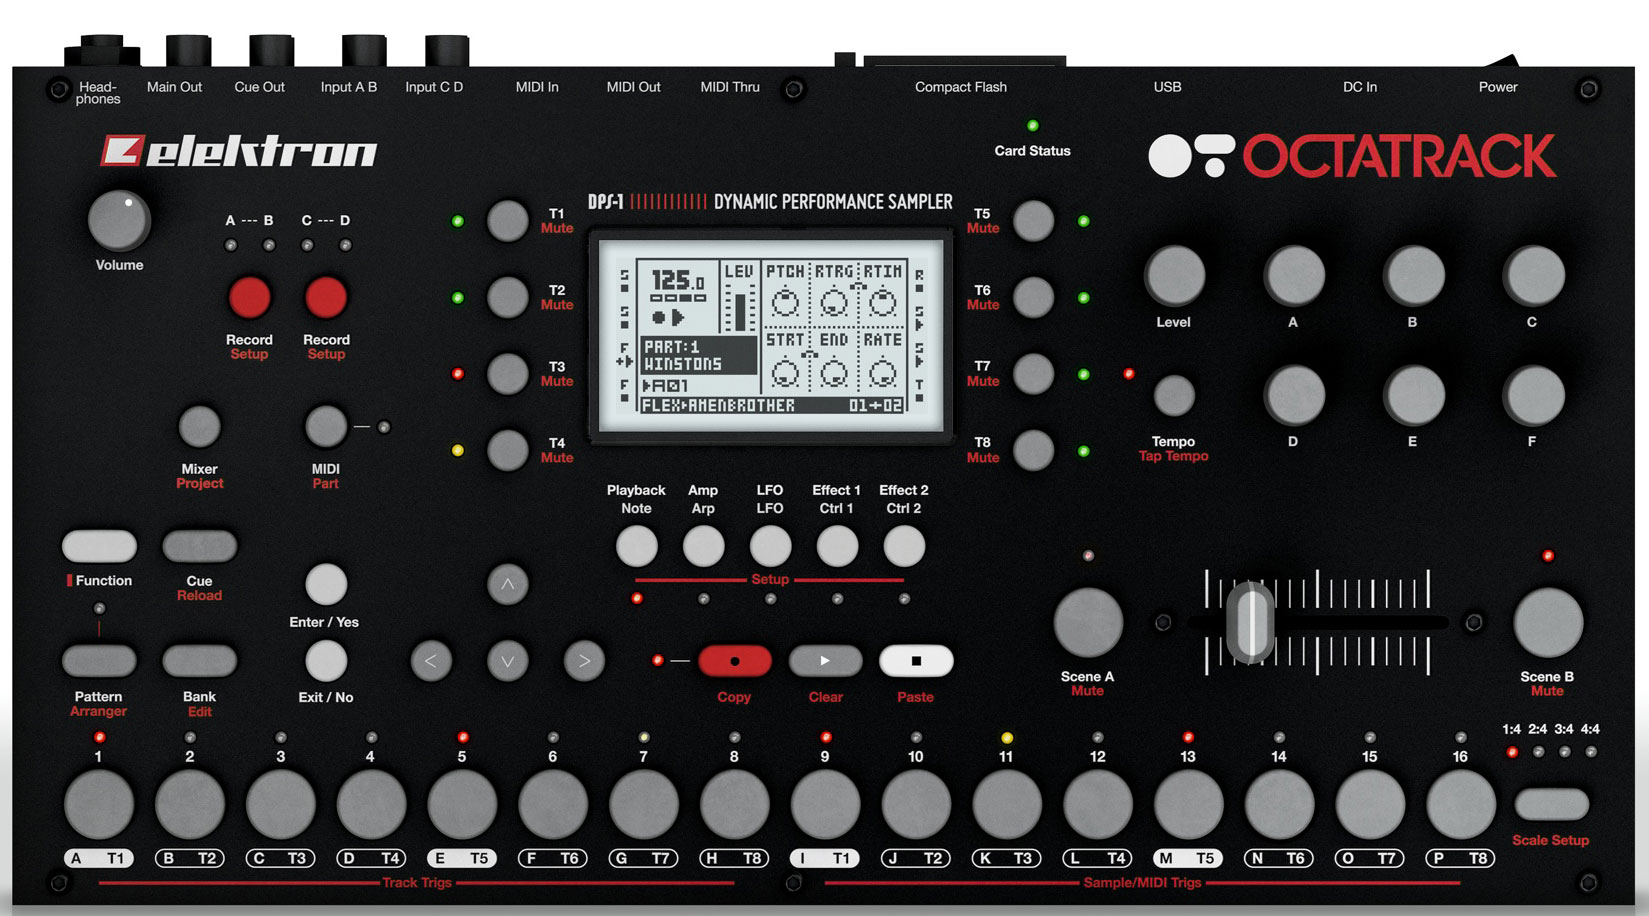The width and height of the screenshot is (1649, 916).
Task: Select the Pattern Arranger button
Action: (99, 661)
